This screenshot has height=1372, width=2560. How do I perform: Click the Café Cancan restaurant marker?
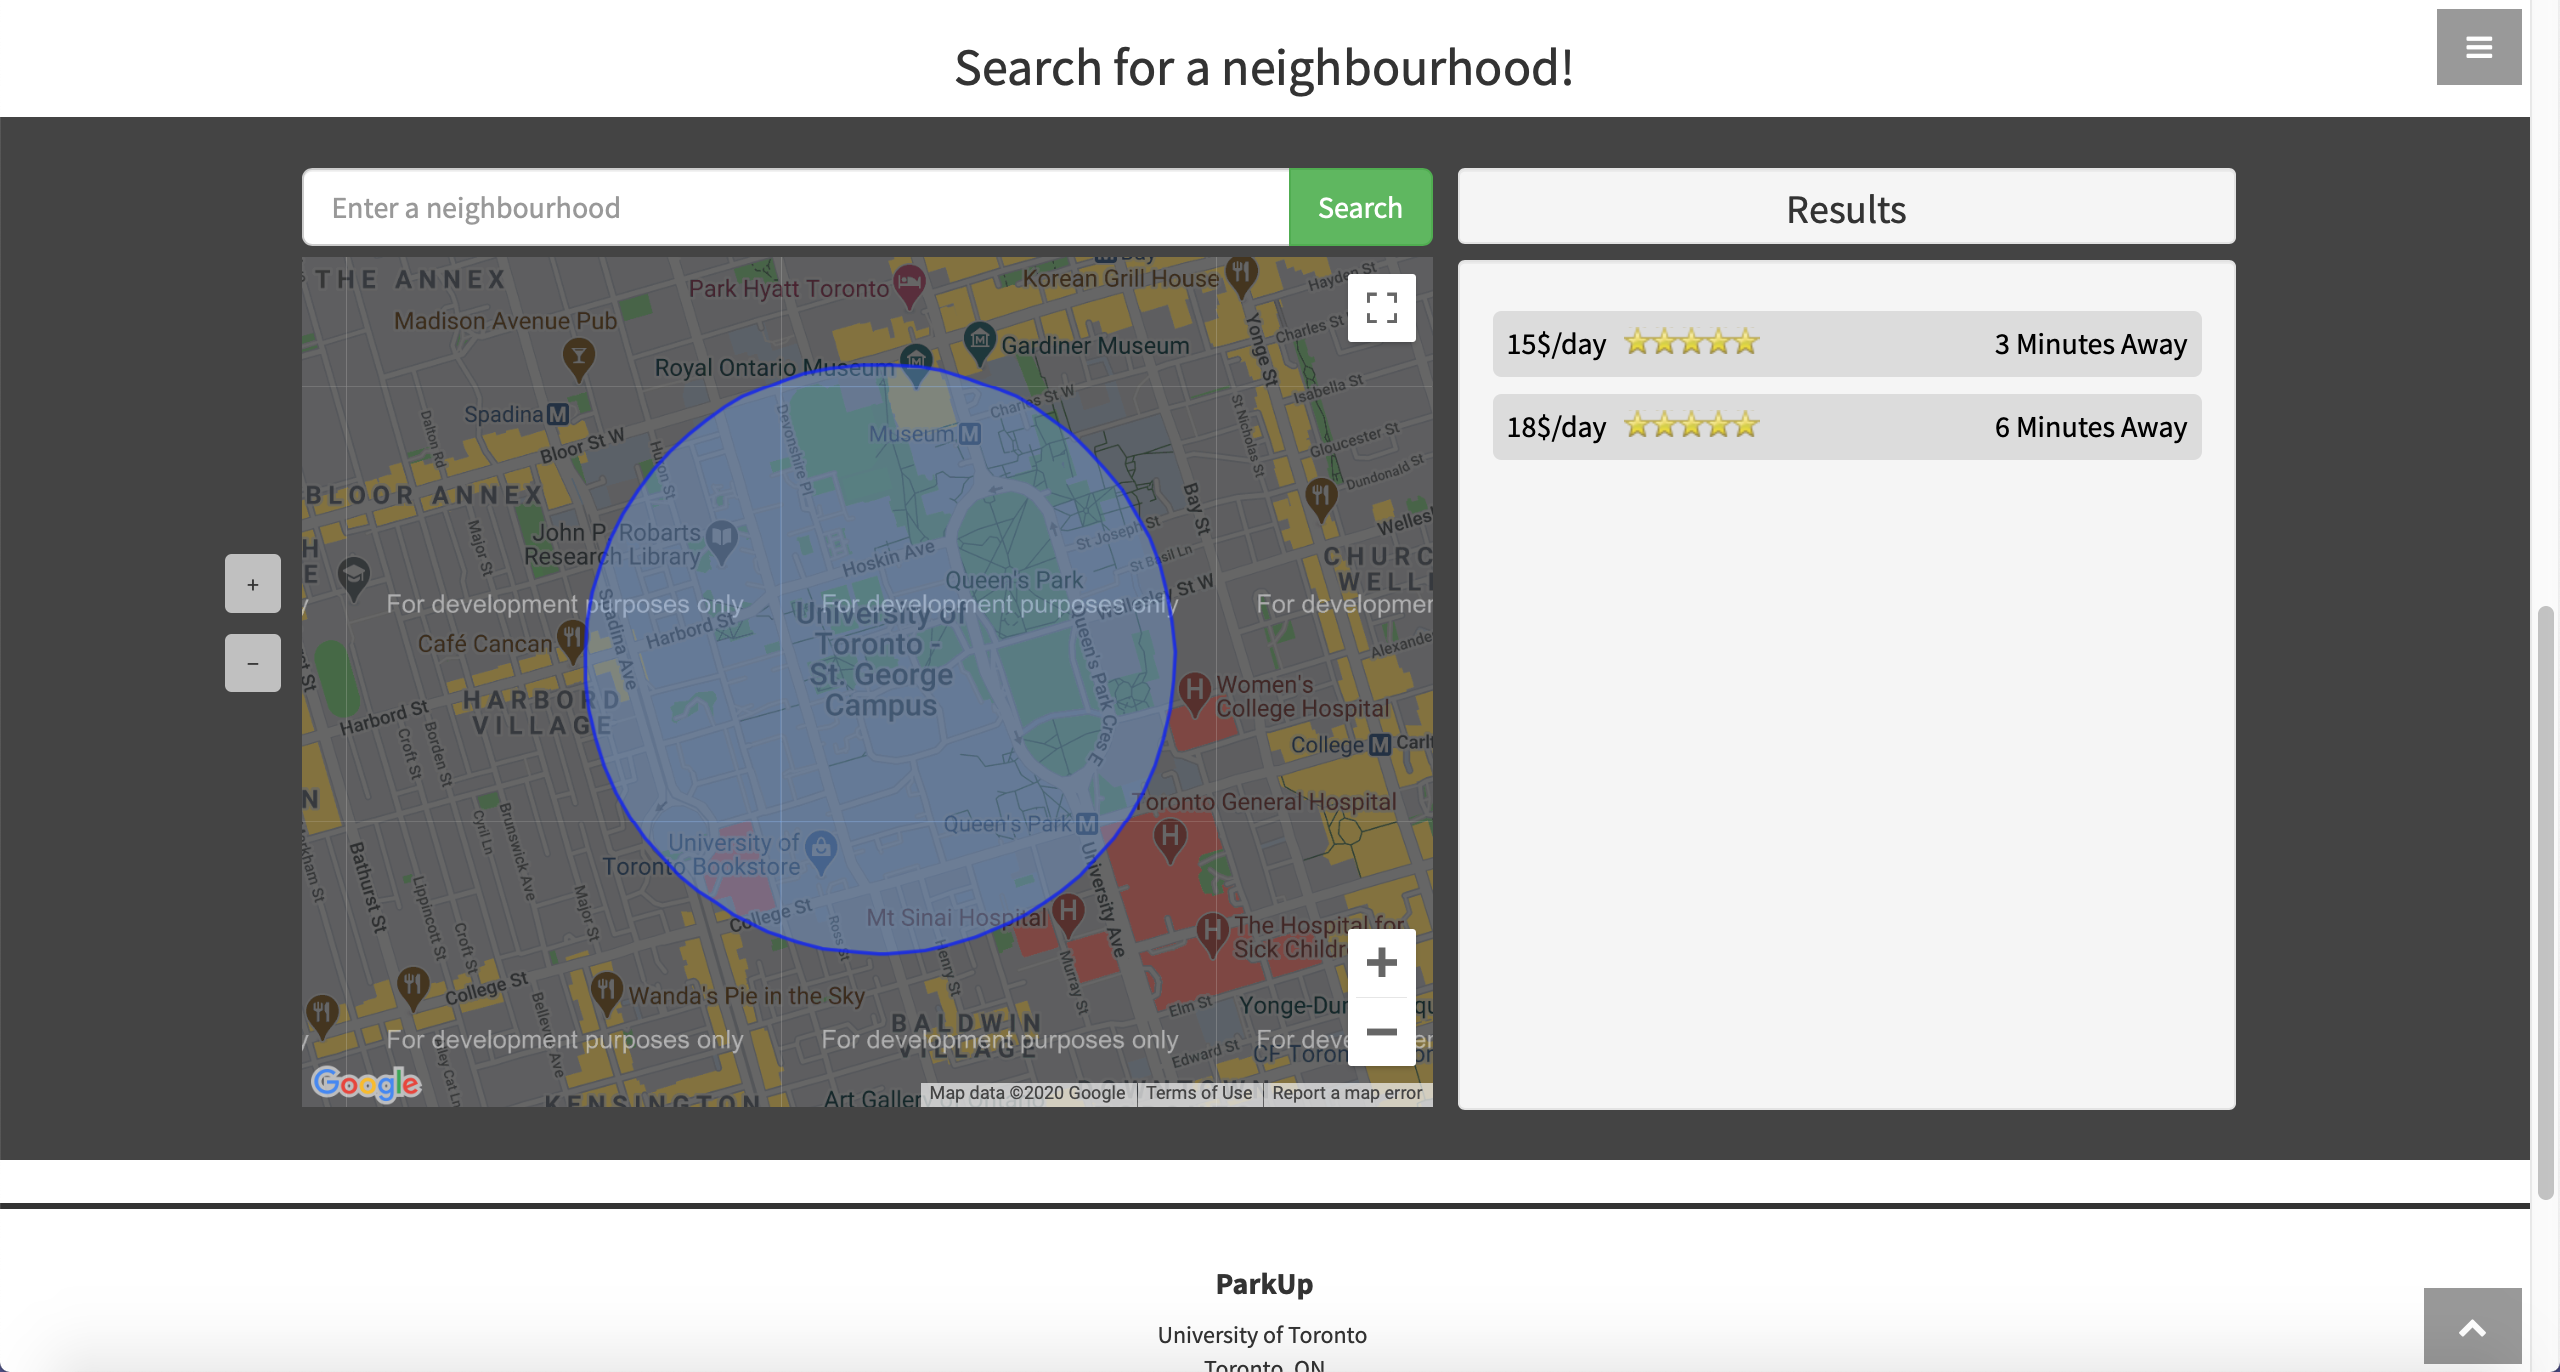coord(571,638)
